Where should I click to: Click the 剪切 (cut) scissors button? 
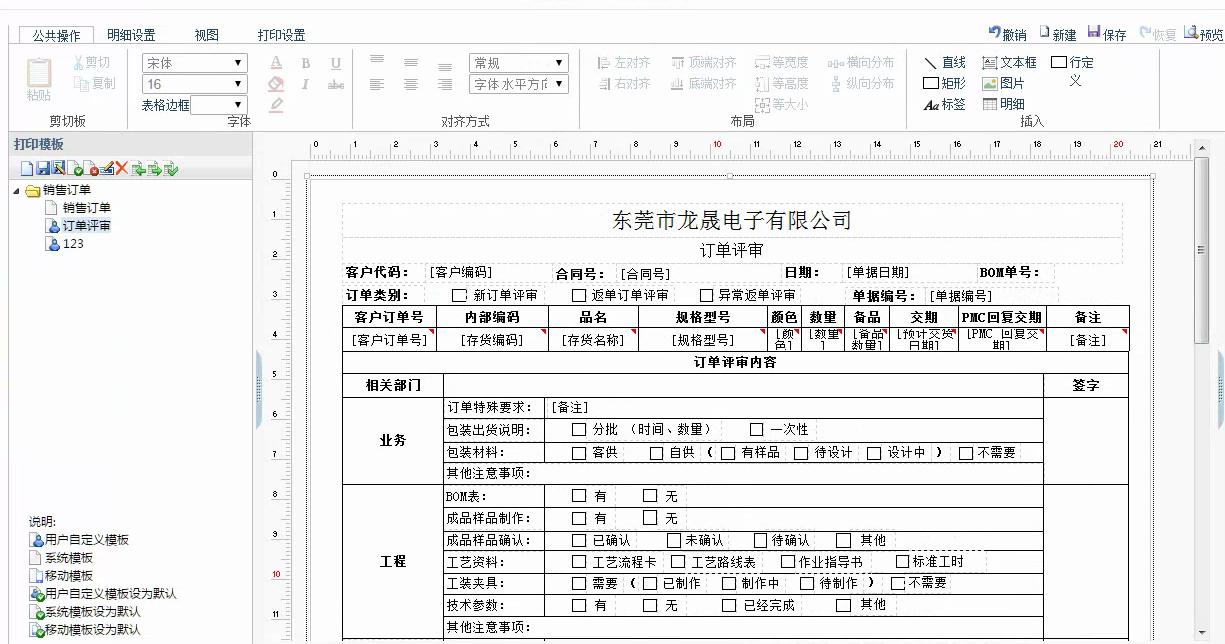click(91, 62)
